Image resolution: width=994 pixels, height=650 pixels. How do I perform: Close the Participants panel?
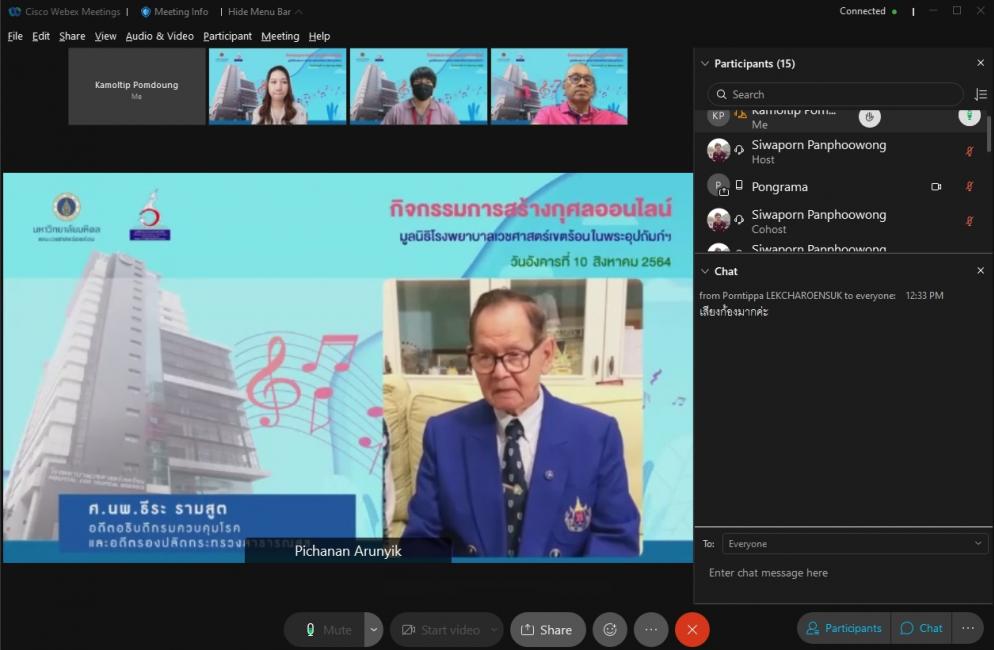pyautogui.click(x=980, y=63)
